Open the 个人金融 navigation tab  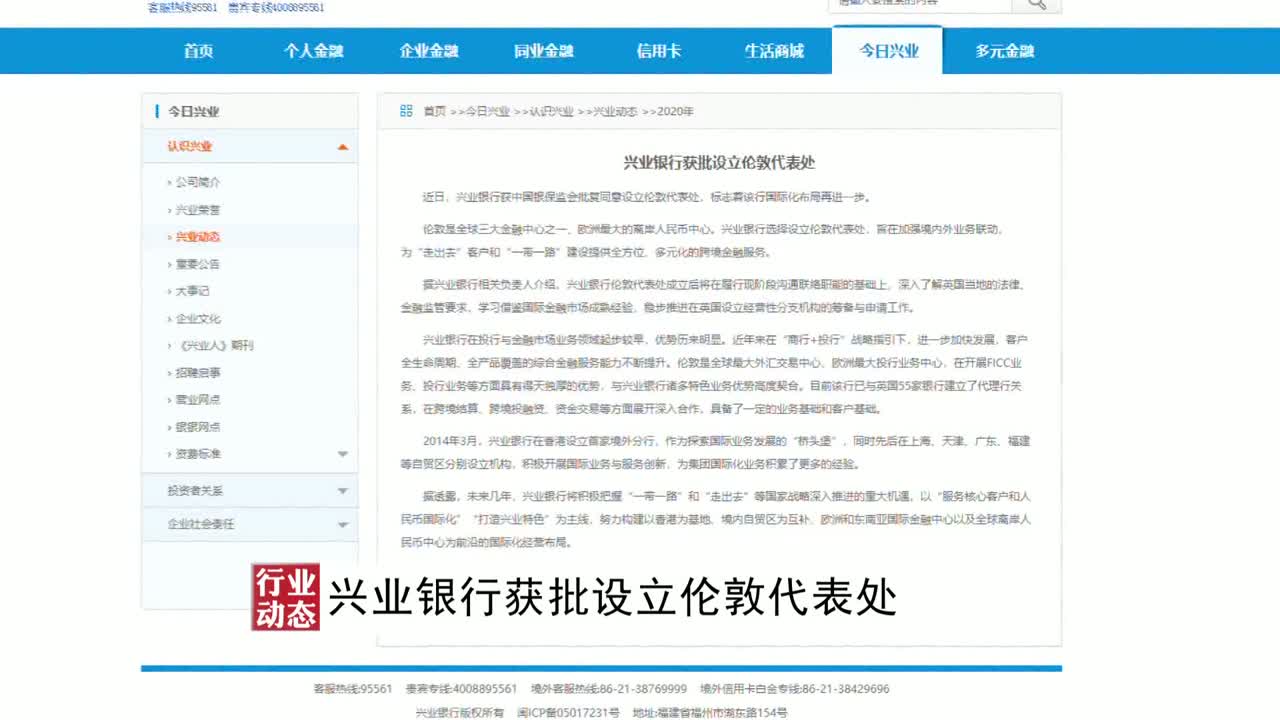pos(314,51)
